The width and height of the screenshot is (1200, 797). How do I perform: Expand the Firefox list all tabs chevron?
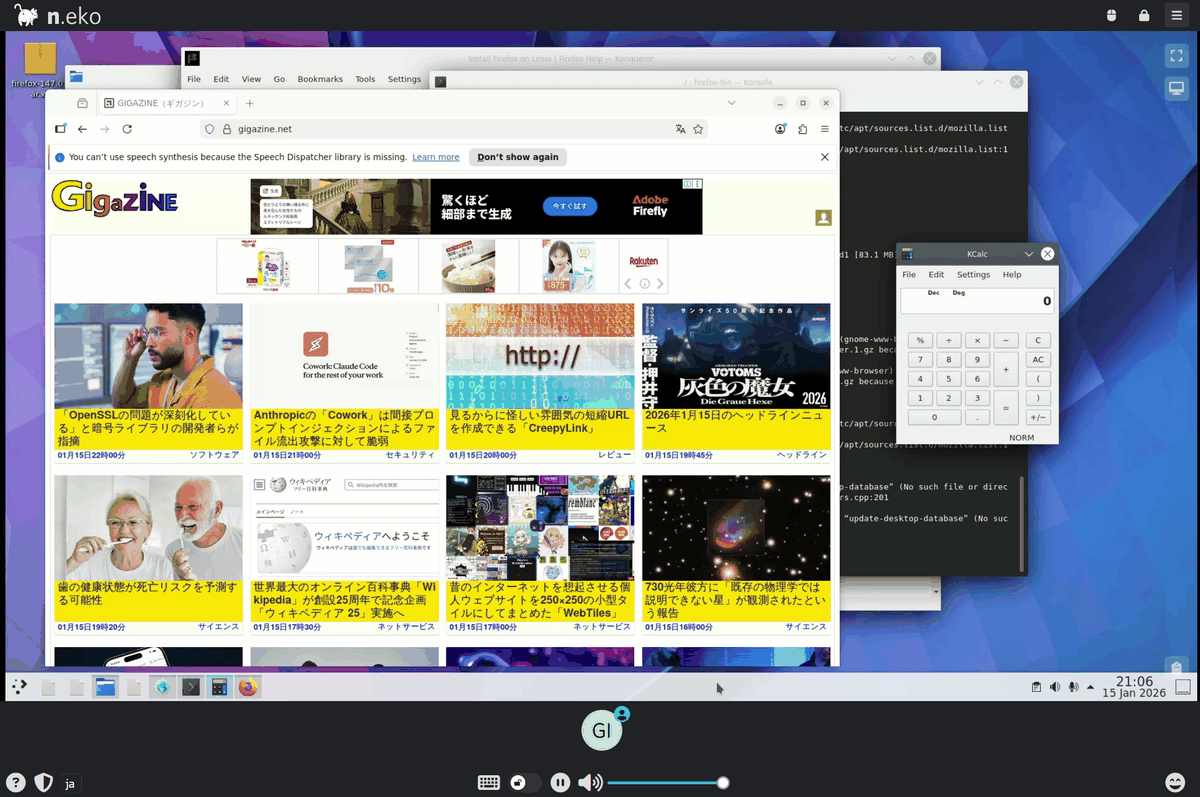[732, 103]
